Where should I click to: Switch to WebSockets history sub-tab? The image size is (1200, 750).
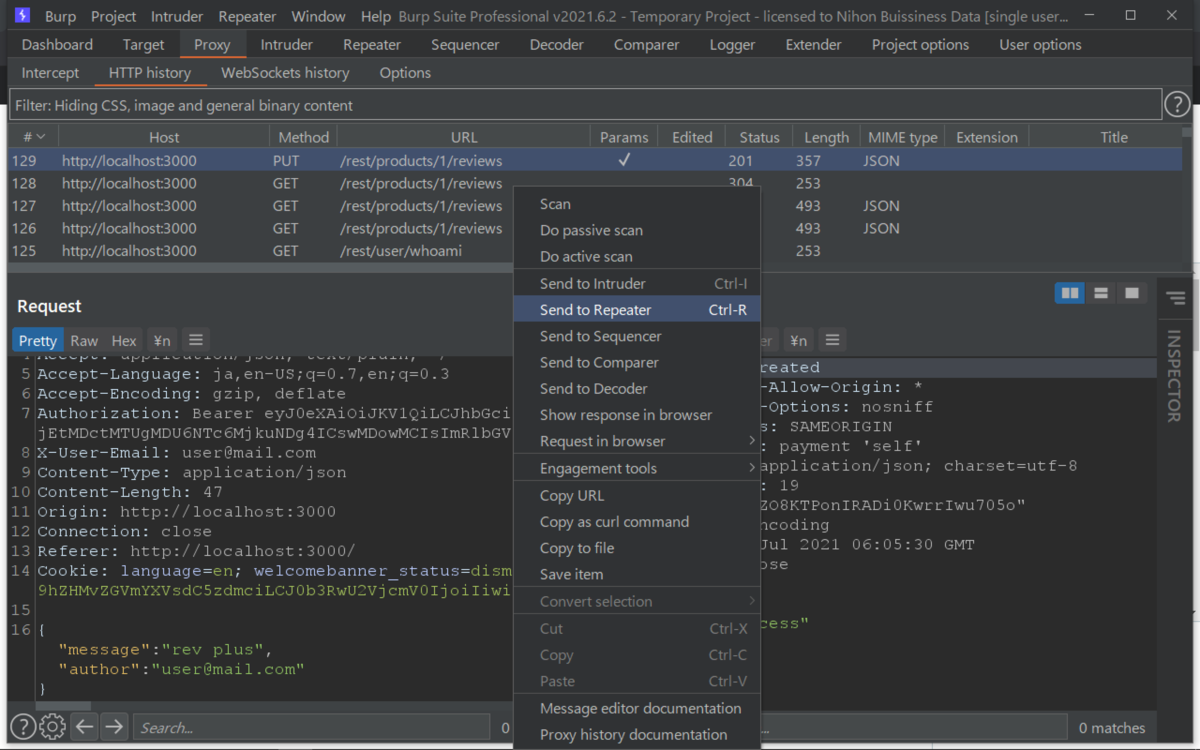coord(285,72)
